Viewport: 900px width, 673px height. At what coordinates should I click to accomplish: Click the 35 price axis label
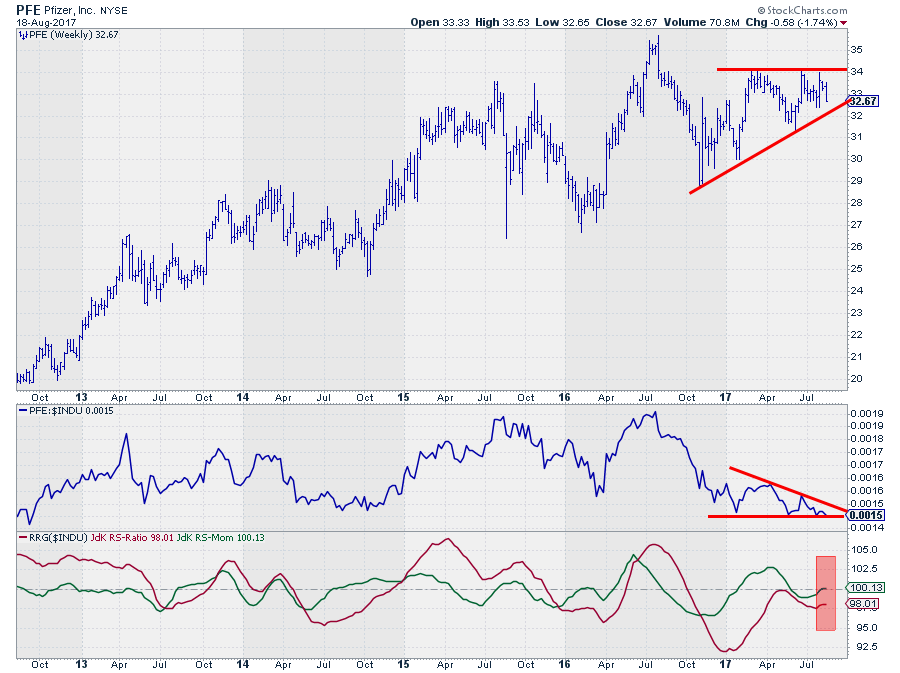point(856,50)
